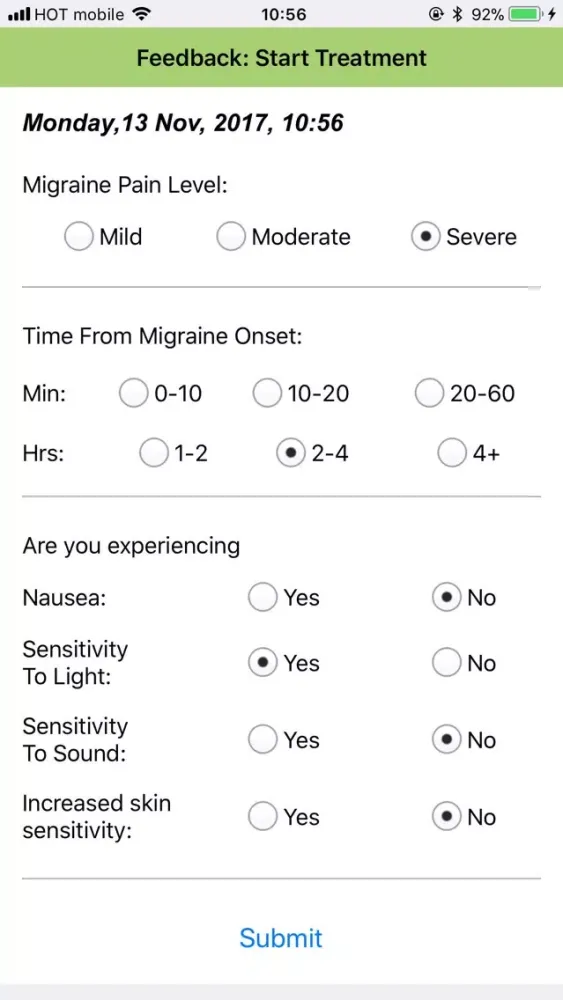Image resolution: width=563 pixels, height=1000 pixels.
Task: Mark Yes for Nausea
Action: pos(263,598)
